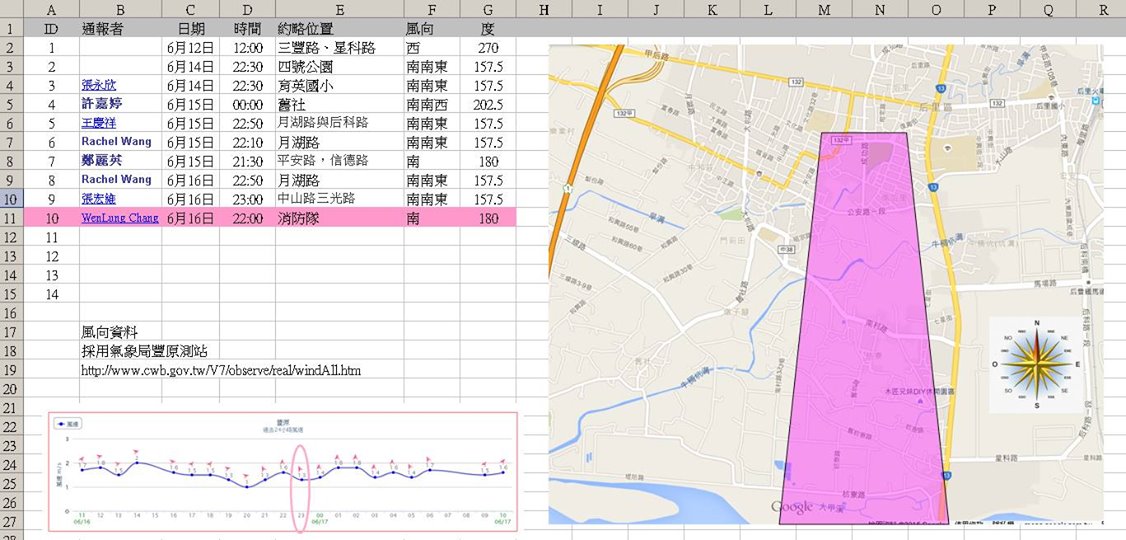Select the 6月12日 date cell
This screenshot has height=540, width=1126.
point(190,48)
